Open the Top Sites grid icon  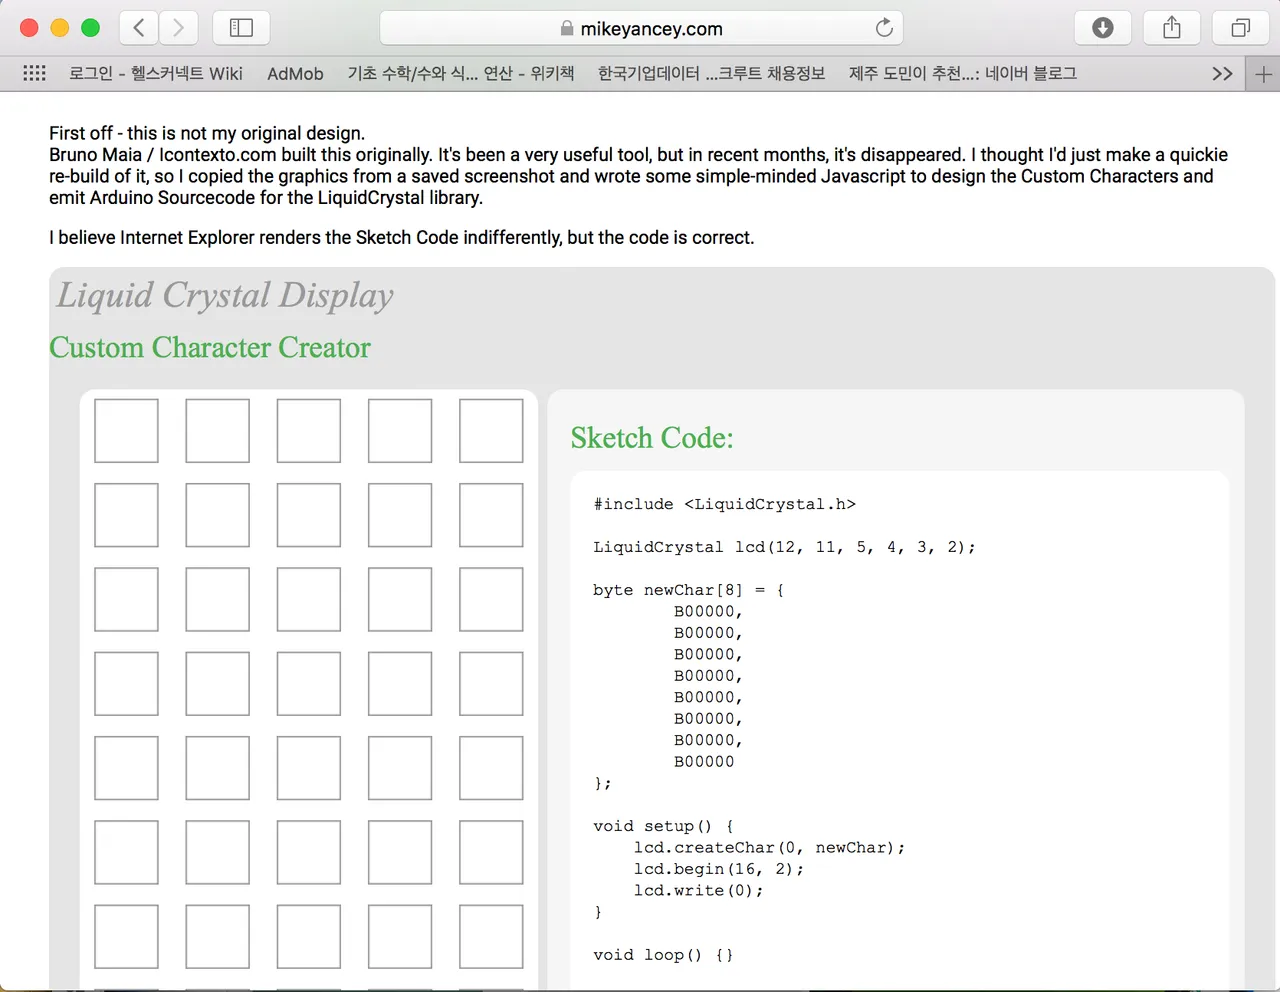tap(34, 73)
